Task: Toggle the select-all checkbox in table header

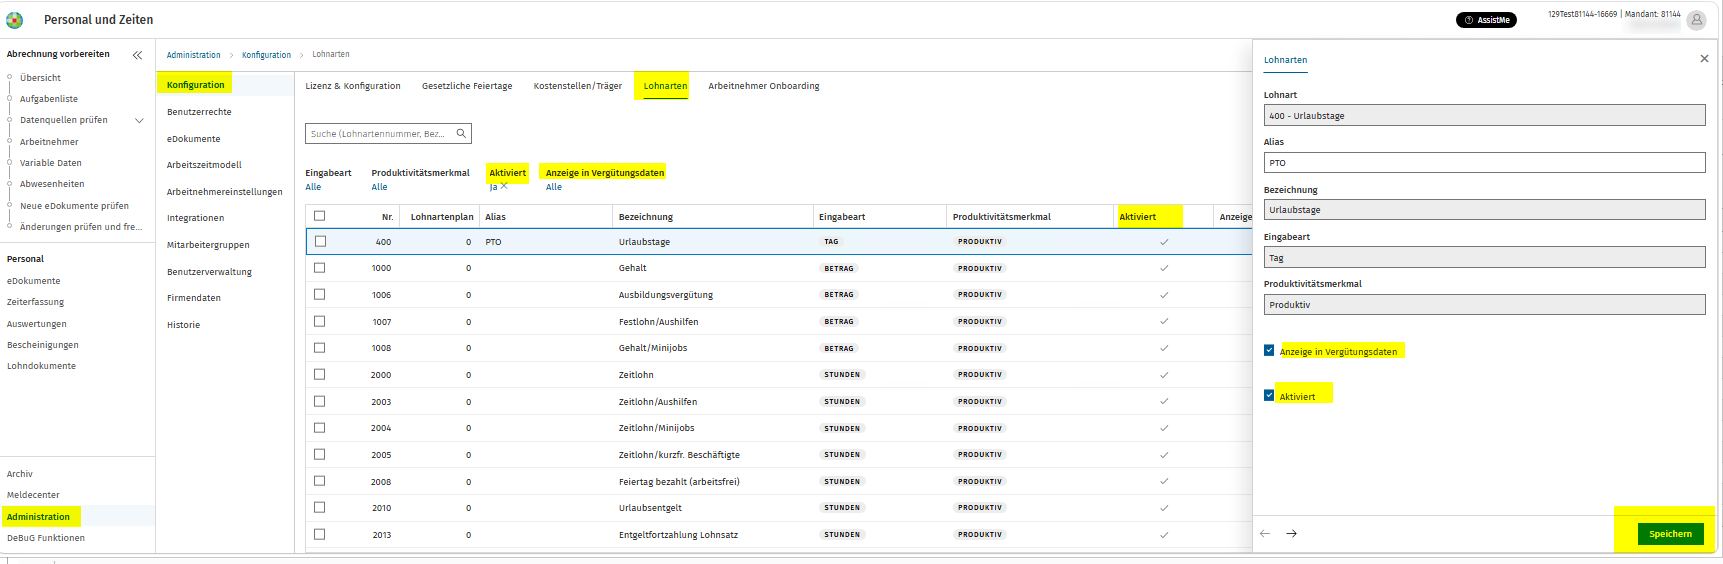Action: (320, 216)
